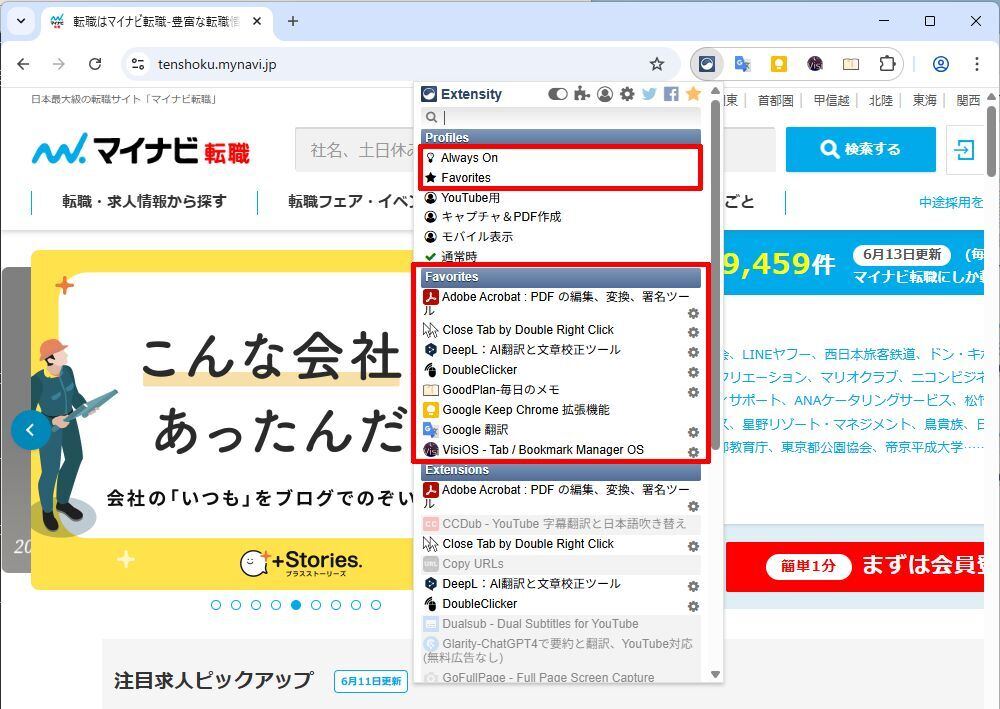Open options gear for Adobe Acrobat in Favorites
1000x709 pixels.
tap(693, 313)
